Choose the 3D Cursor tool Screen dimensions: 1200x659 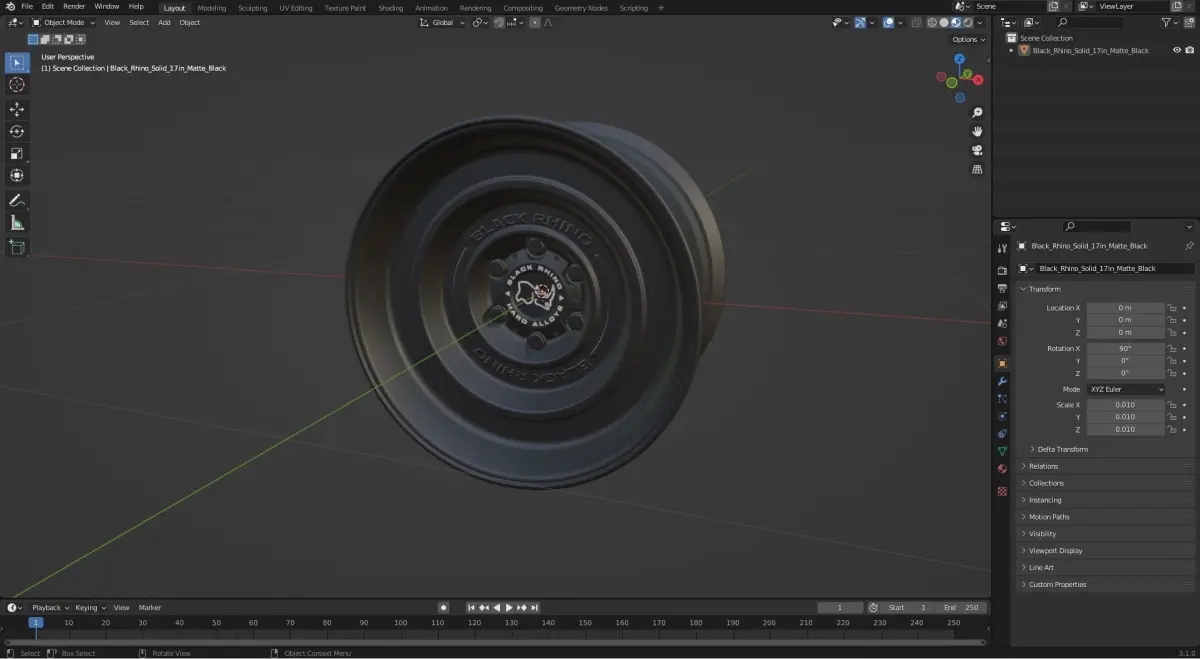[x=17, y=85]
